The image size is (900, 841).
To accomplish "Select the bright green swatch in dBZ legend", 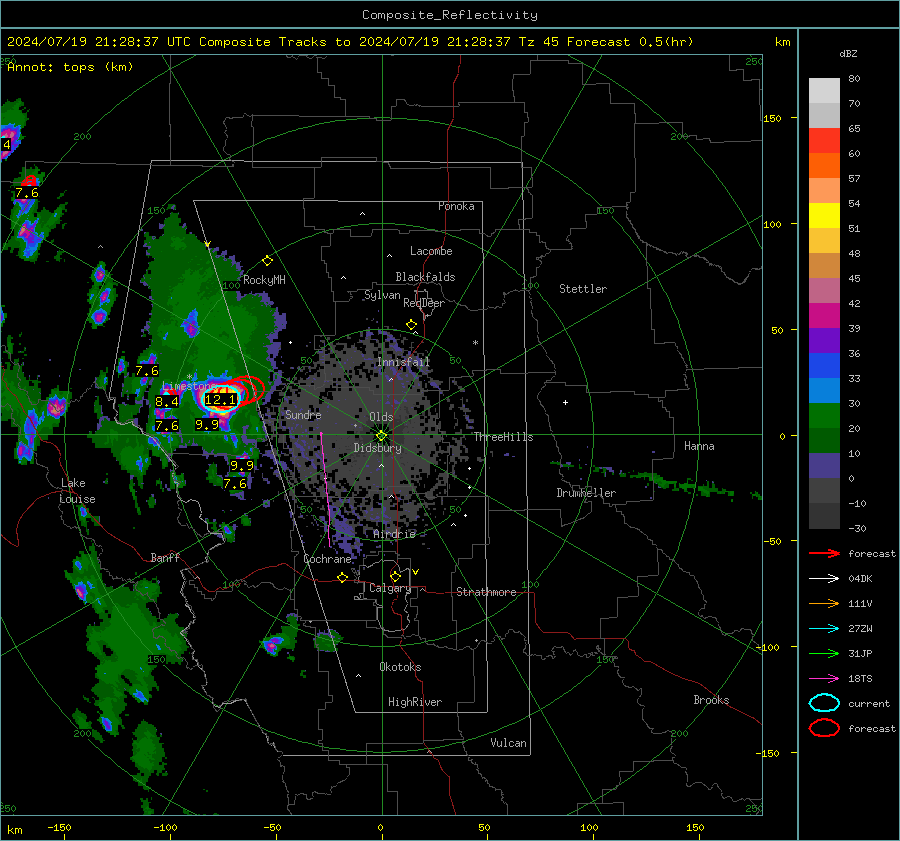I will pos(824,416).
